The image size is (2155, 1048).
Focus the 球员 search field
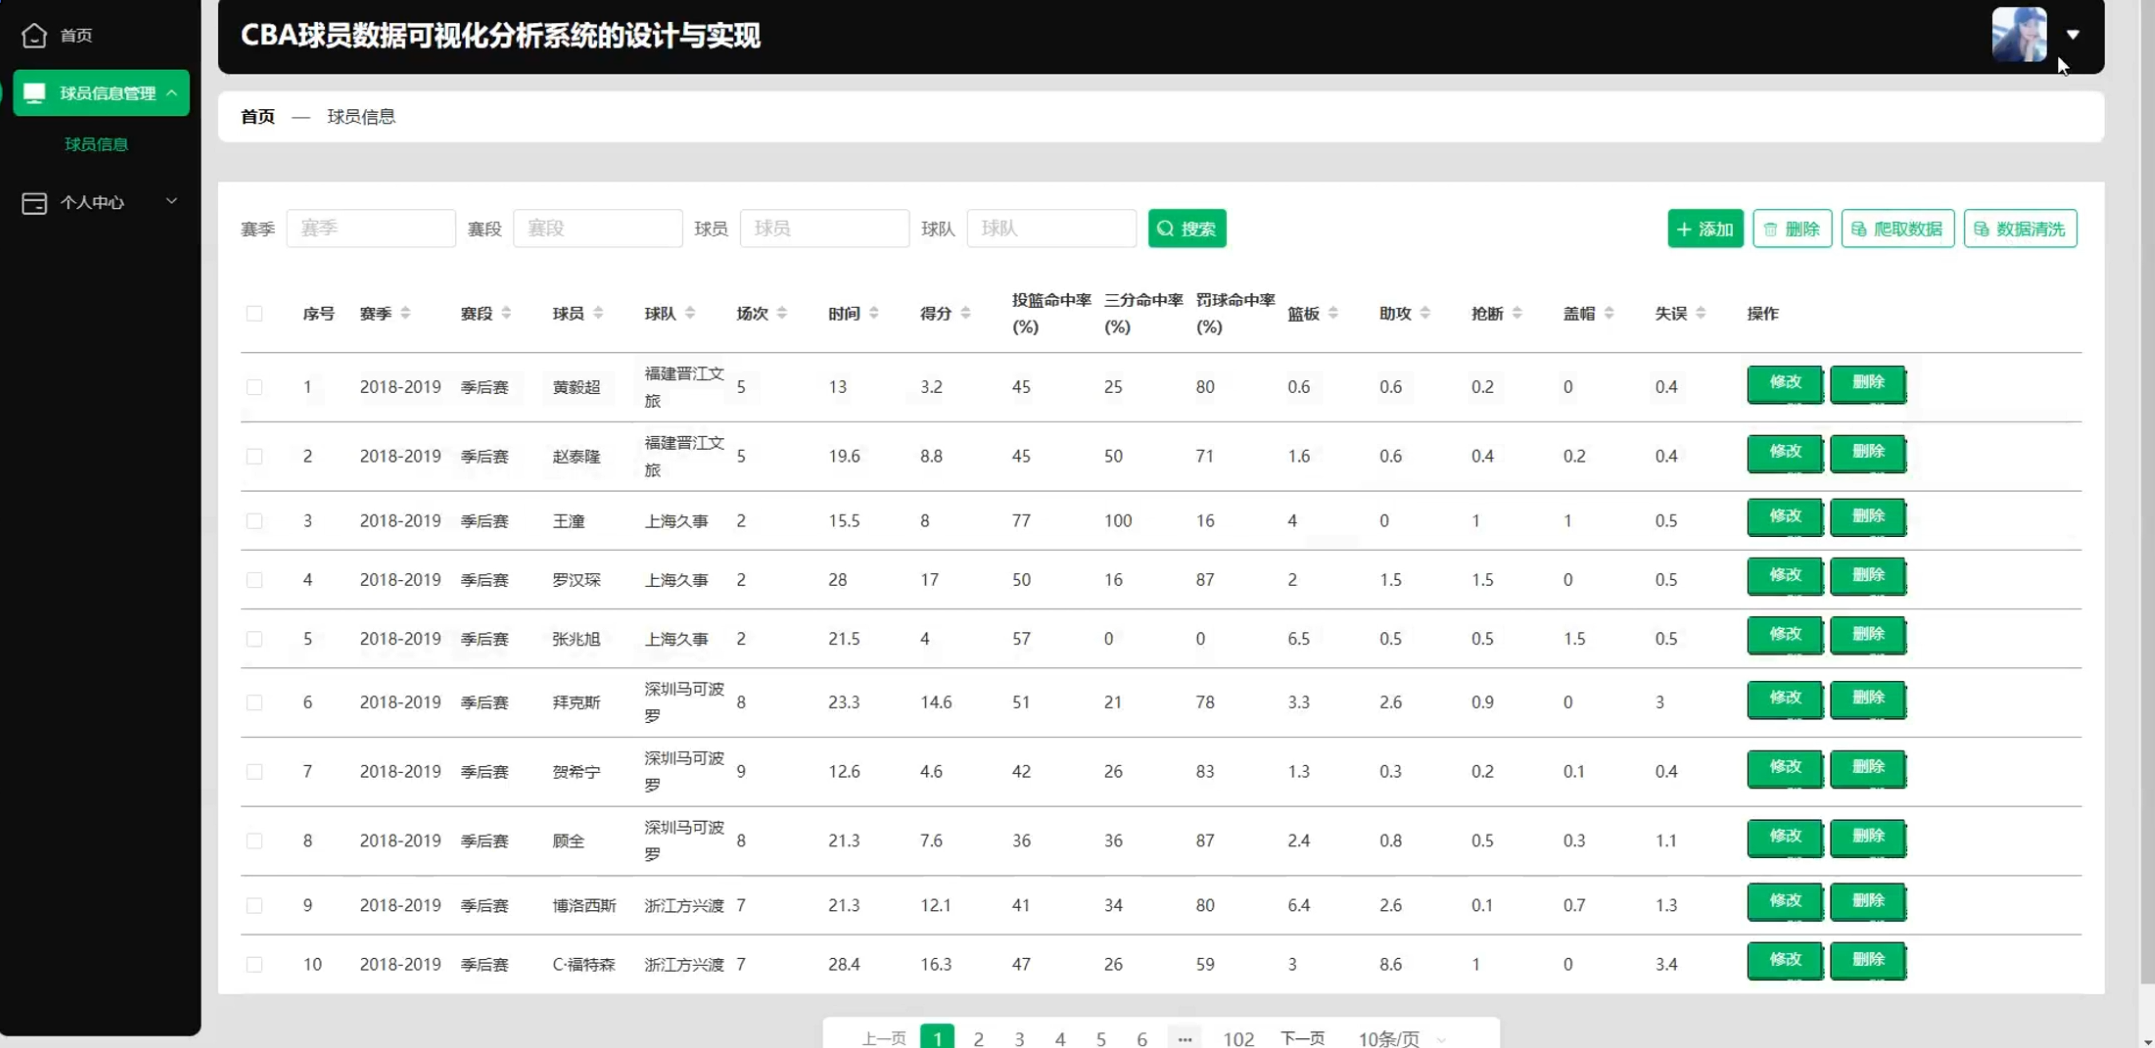click(x=825, y=228)
